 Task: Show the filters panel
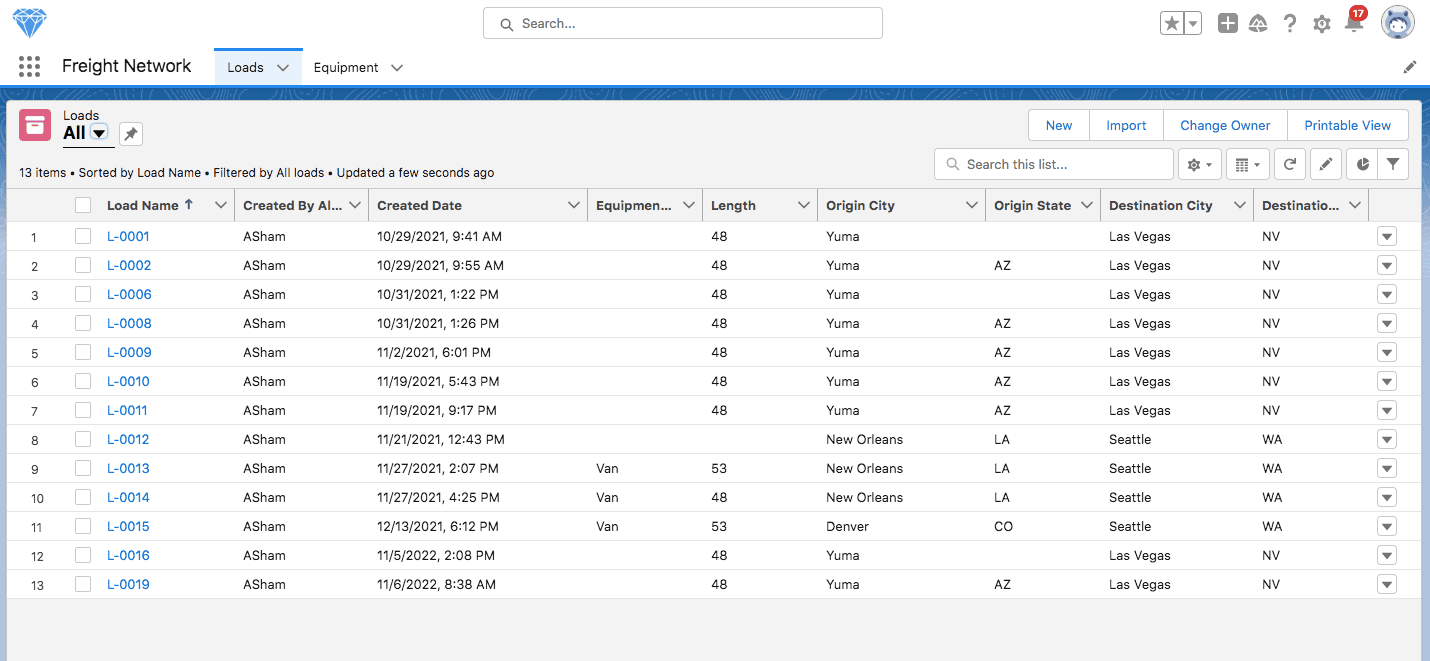[1393, 164]
